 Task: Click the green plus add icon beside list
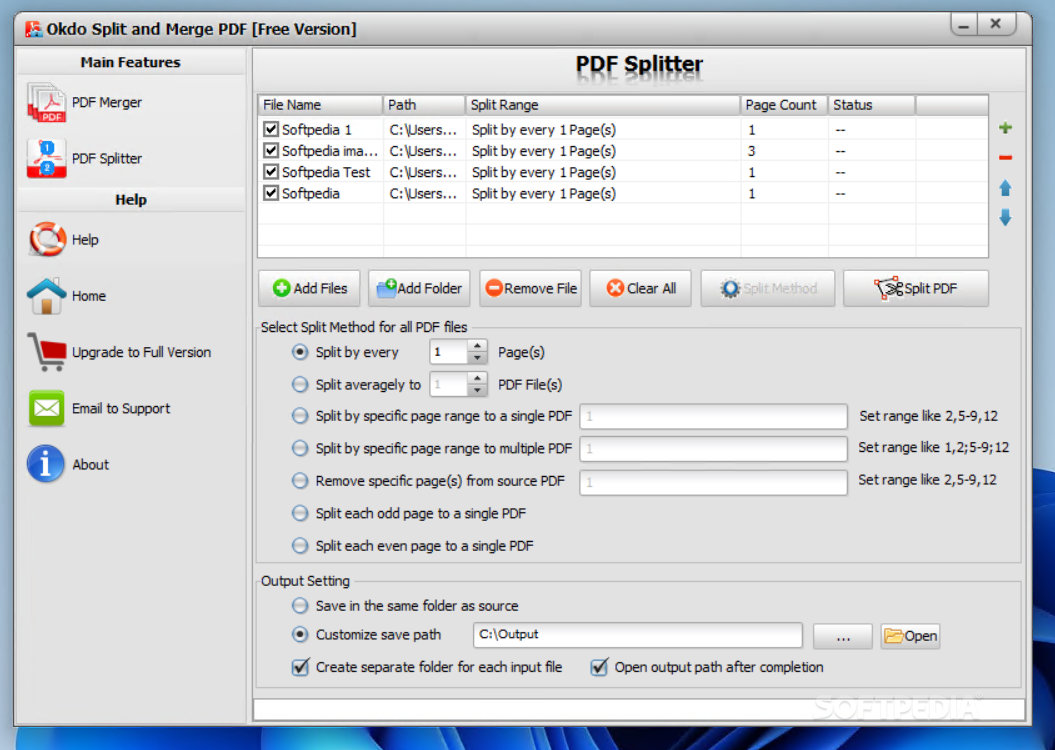click(1005, 128)
